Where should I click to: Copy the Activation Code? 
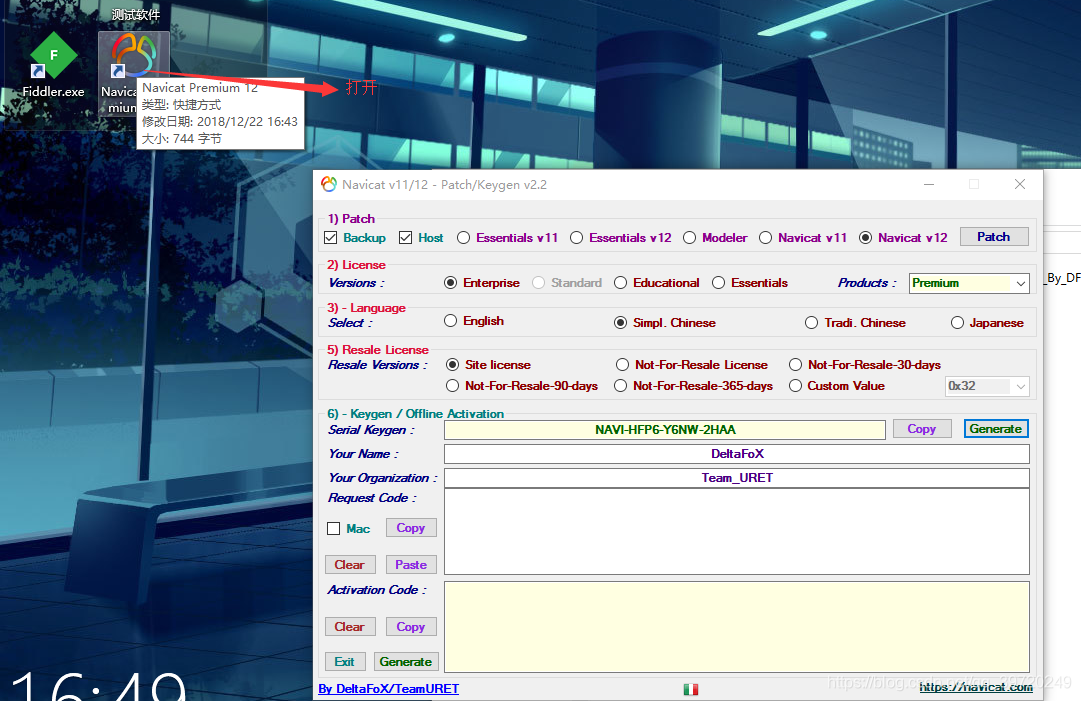click(x=411, y=627)
